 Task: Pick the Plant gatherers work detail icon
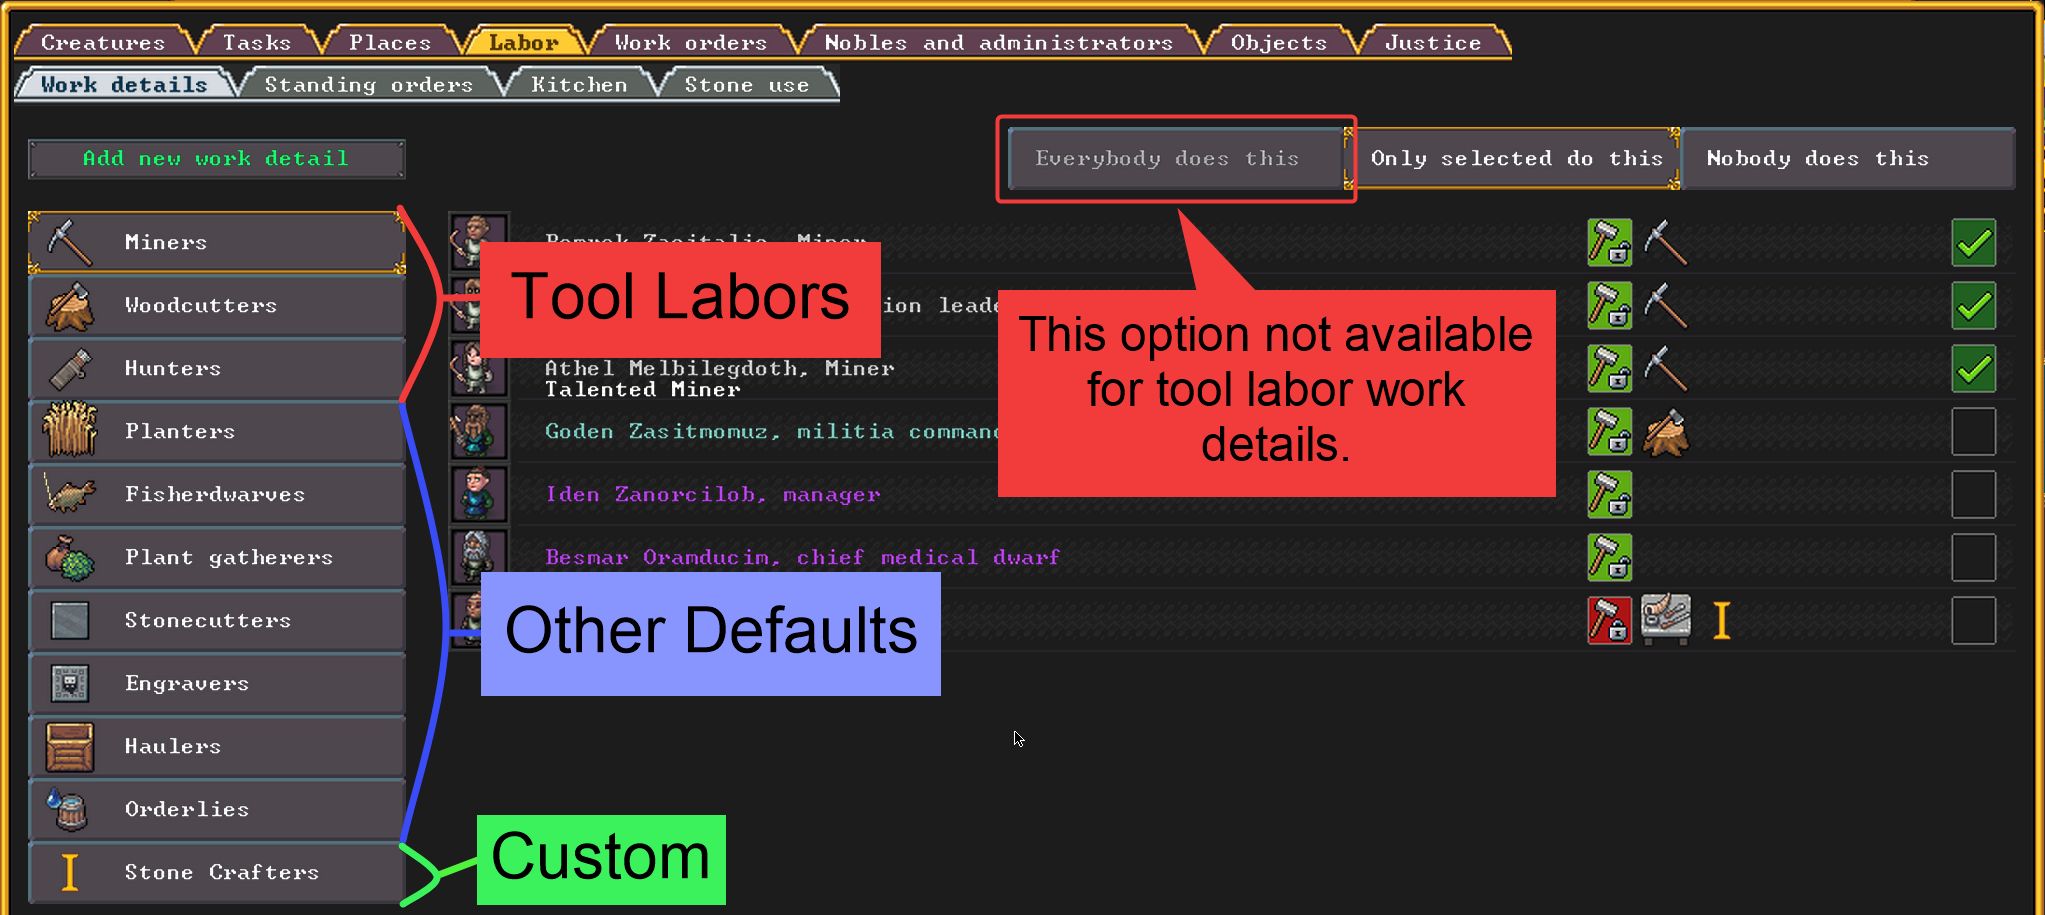(x=70, y=557)
